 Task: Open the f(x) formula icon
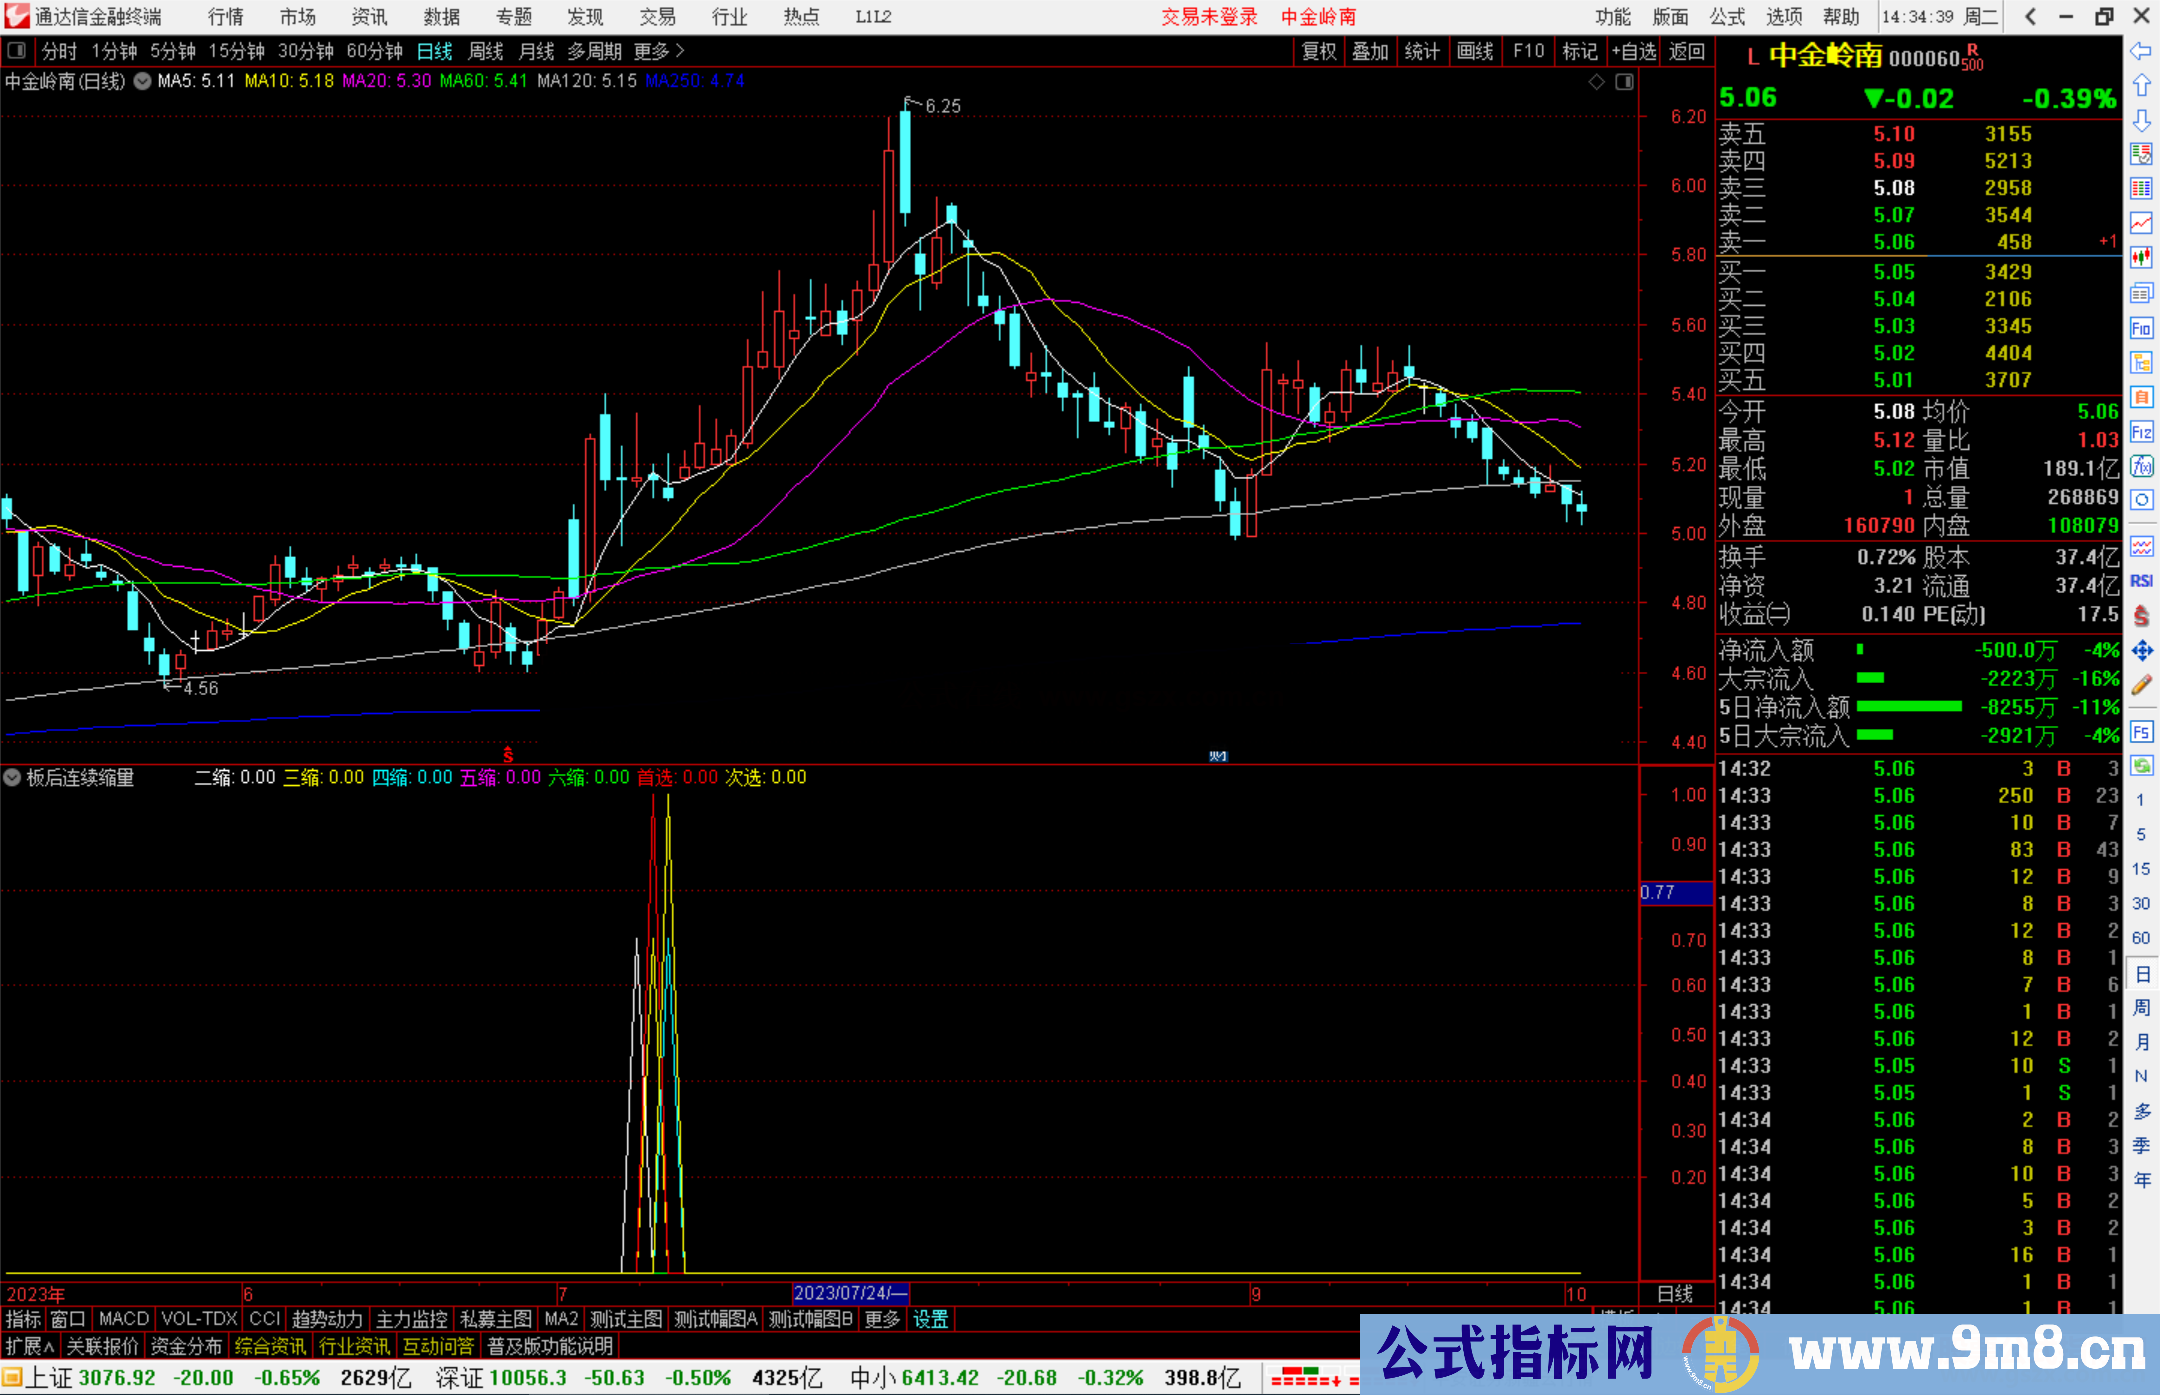pyautogui.click(x=2141, y=467)
